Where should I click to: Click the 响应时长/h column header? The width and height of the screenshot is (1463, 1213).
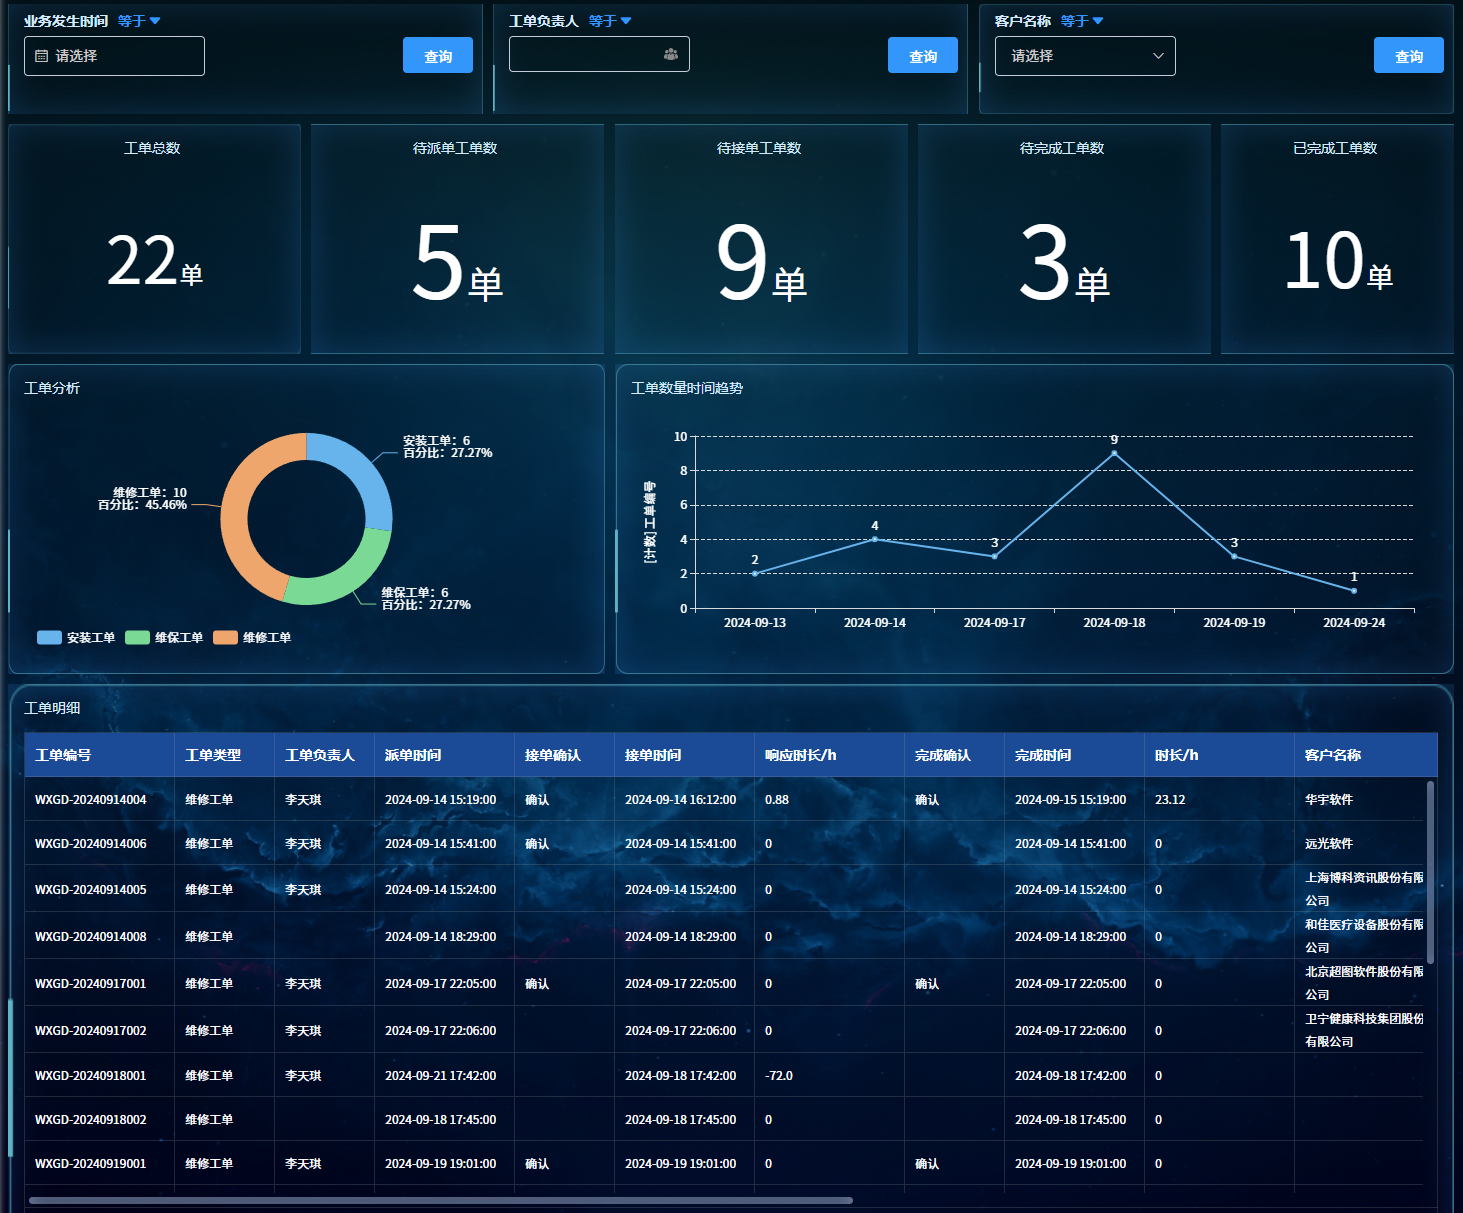pos(800,755)
